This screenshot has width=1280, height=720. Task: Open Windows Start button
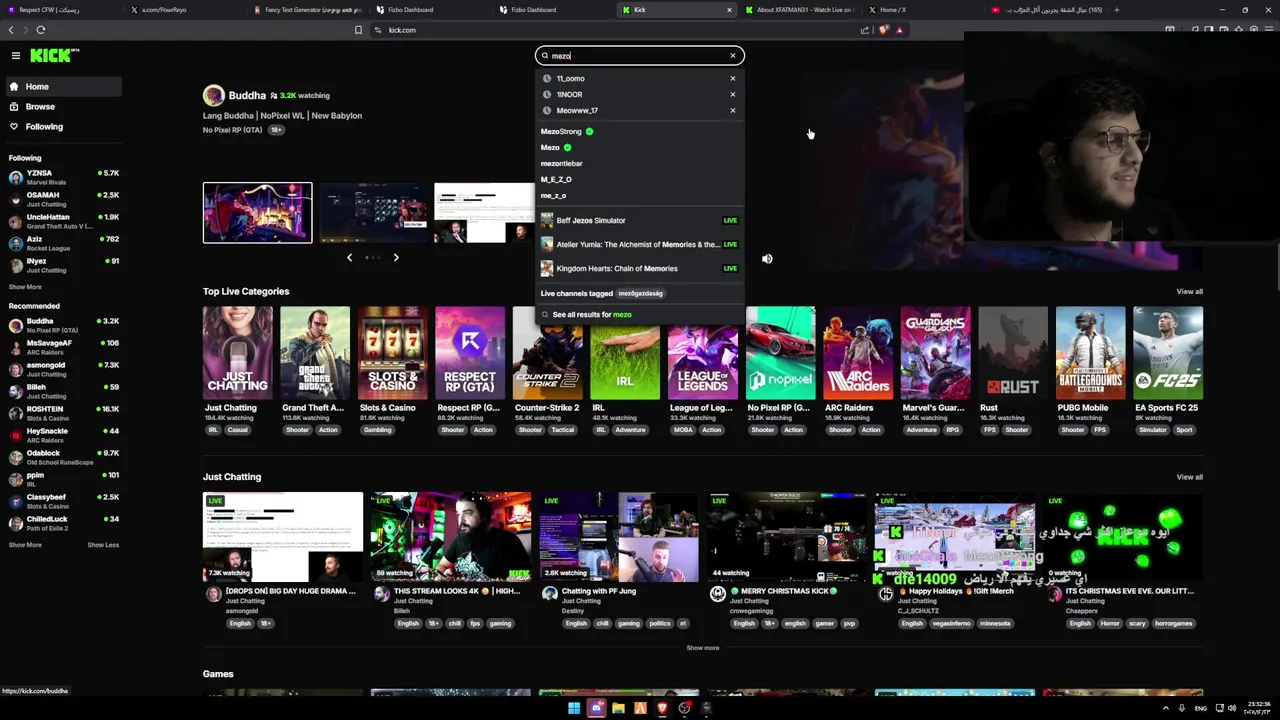pyautogui.click(x=574, y=708)
